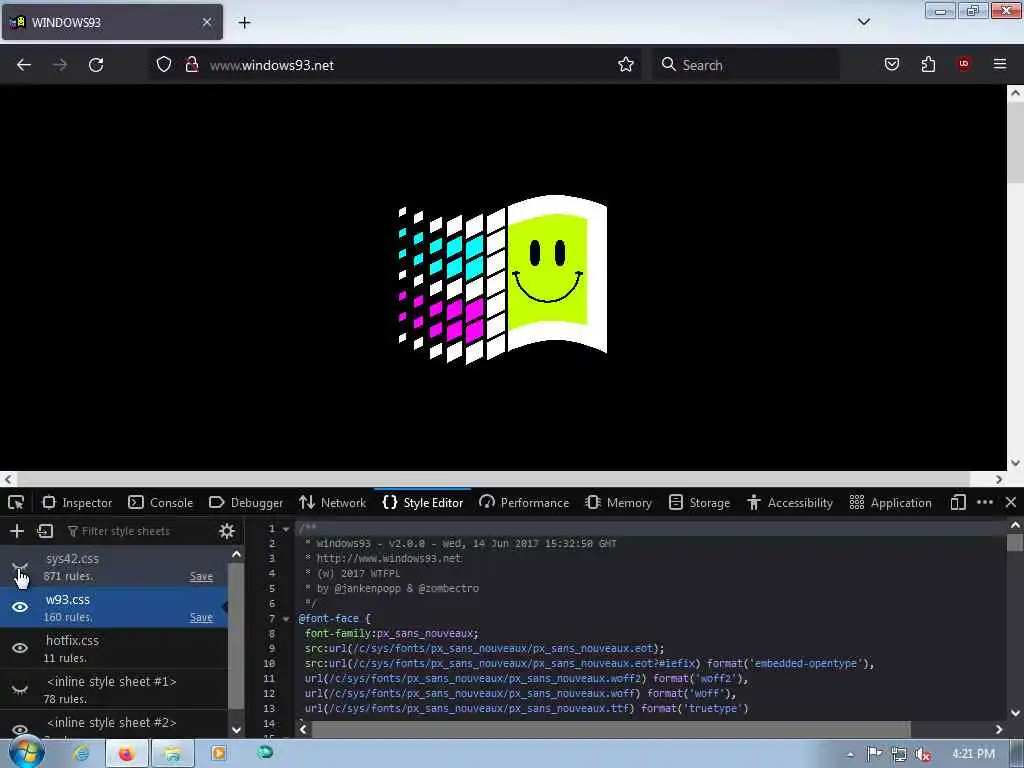Open devtools three-dot customize menu
Image resolution: width=1024 pixels, height=768 pixels.
985,502
